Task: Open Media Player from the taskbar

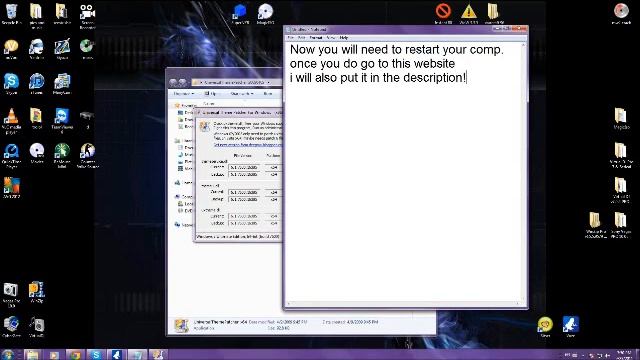Action: (x=54, y=354)
